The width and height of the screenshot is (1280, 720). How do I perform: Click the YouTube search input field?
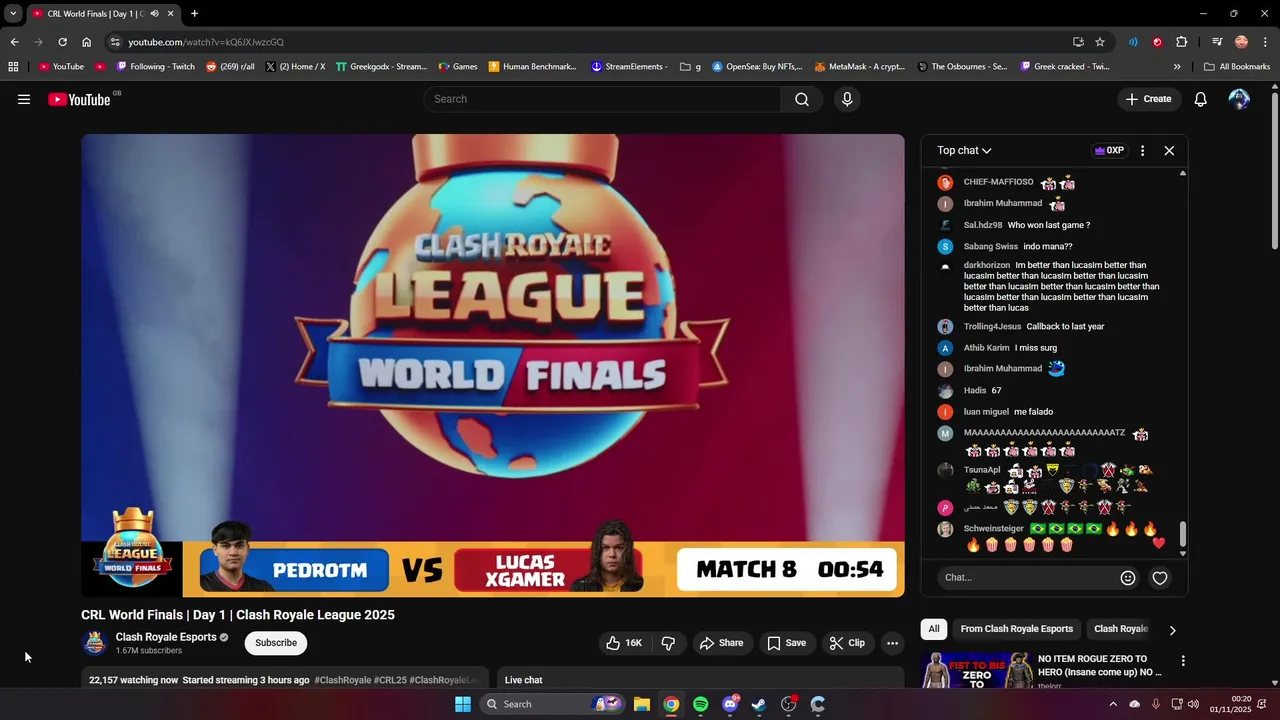click(x=603, y=99)
